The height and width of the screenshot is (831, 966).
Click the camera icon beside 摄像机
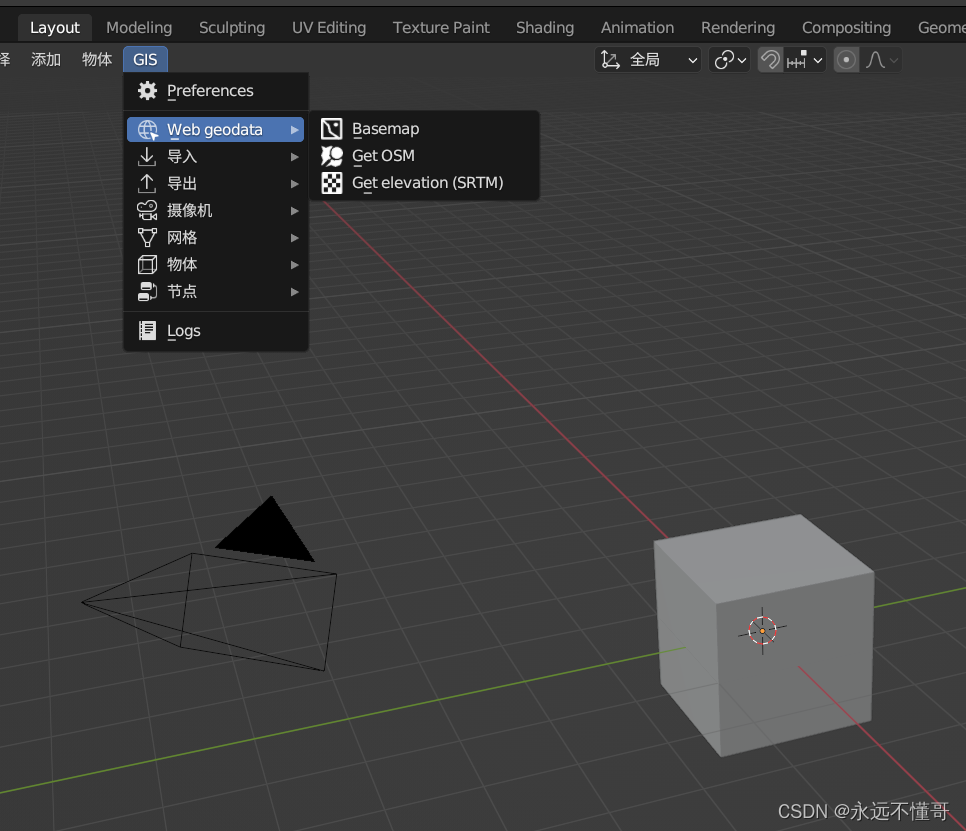[x=147, y=211]
